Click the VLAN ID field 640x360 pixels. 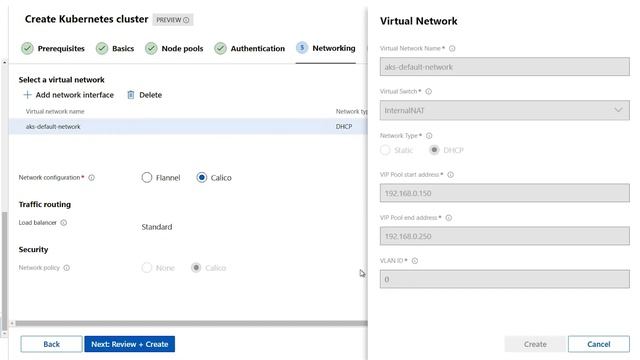(x=504, y=279)
